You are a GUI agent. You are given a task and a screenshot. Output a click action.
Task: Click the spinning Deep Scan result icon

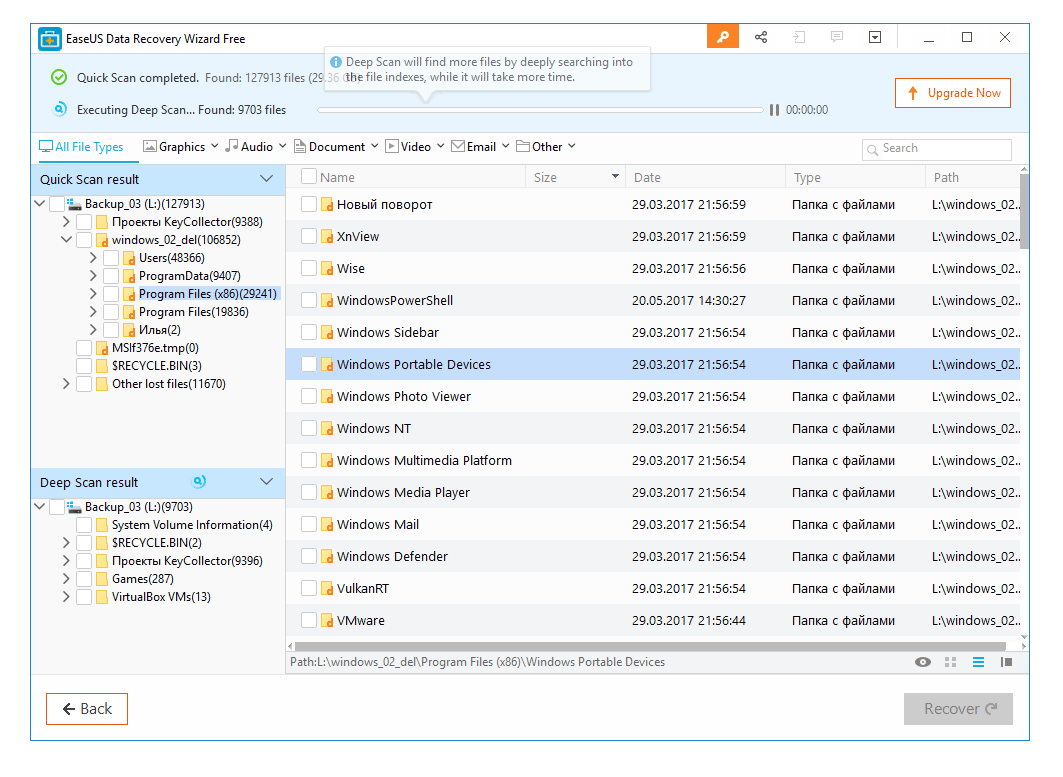click(x=199, y=481)
